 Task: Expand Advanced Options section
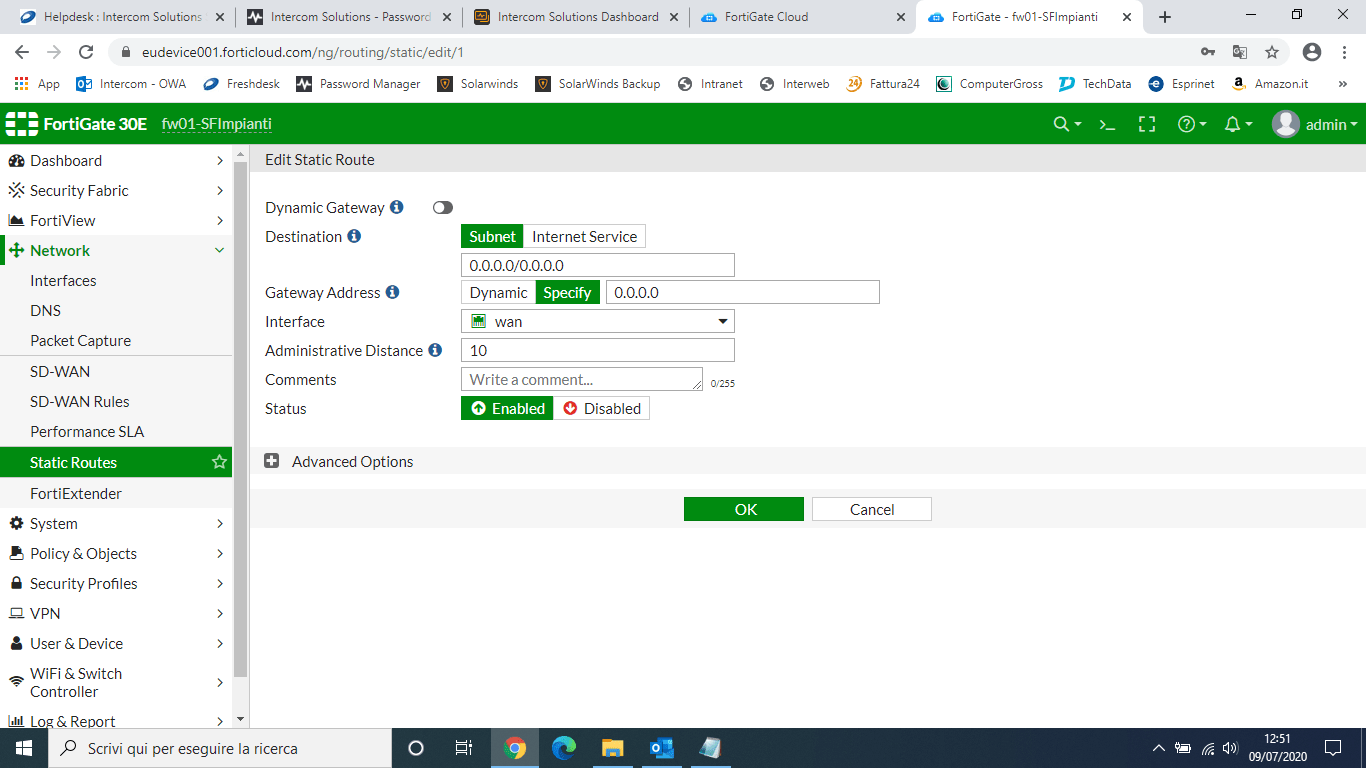(x=272, y=461)
